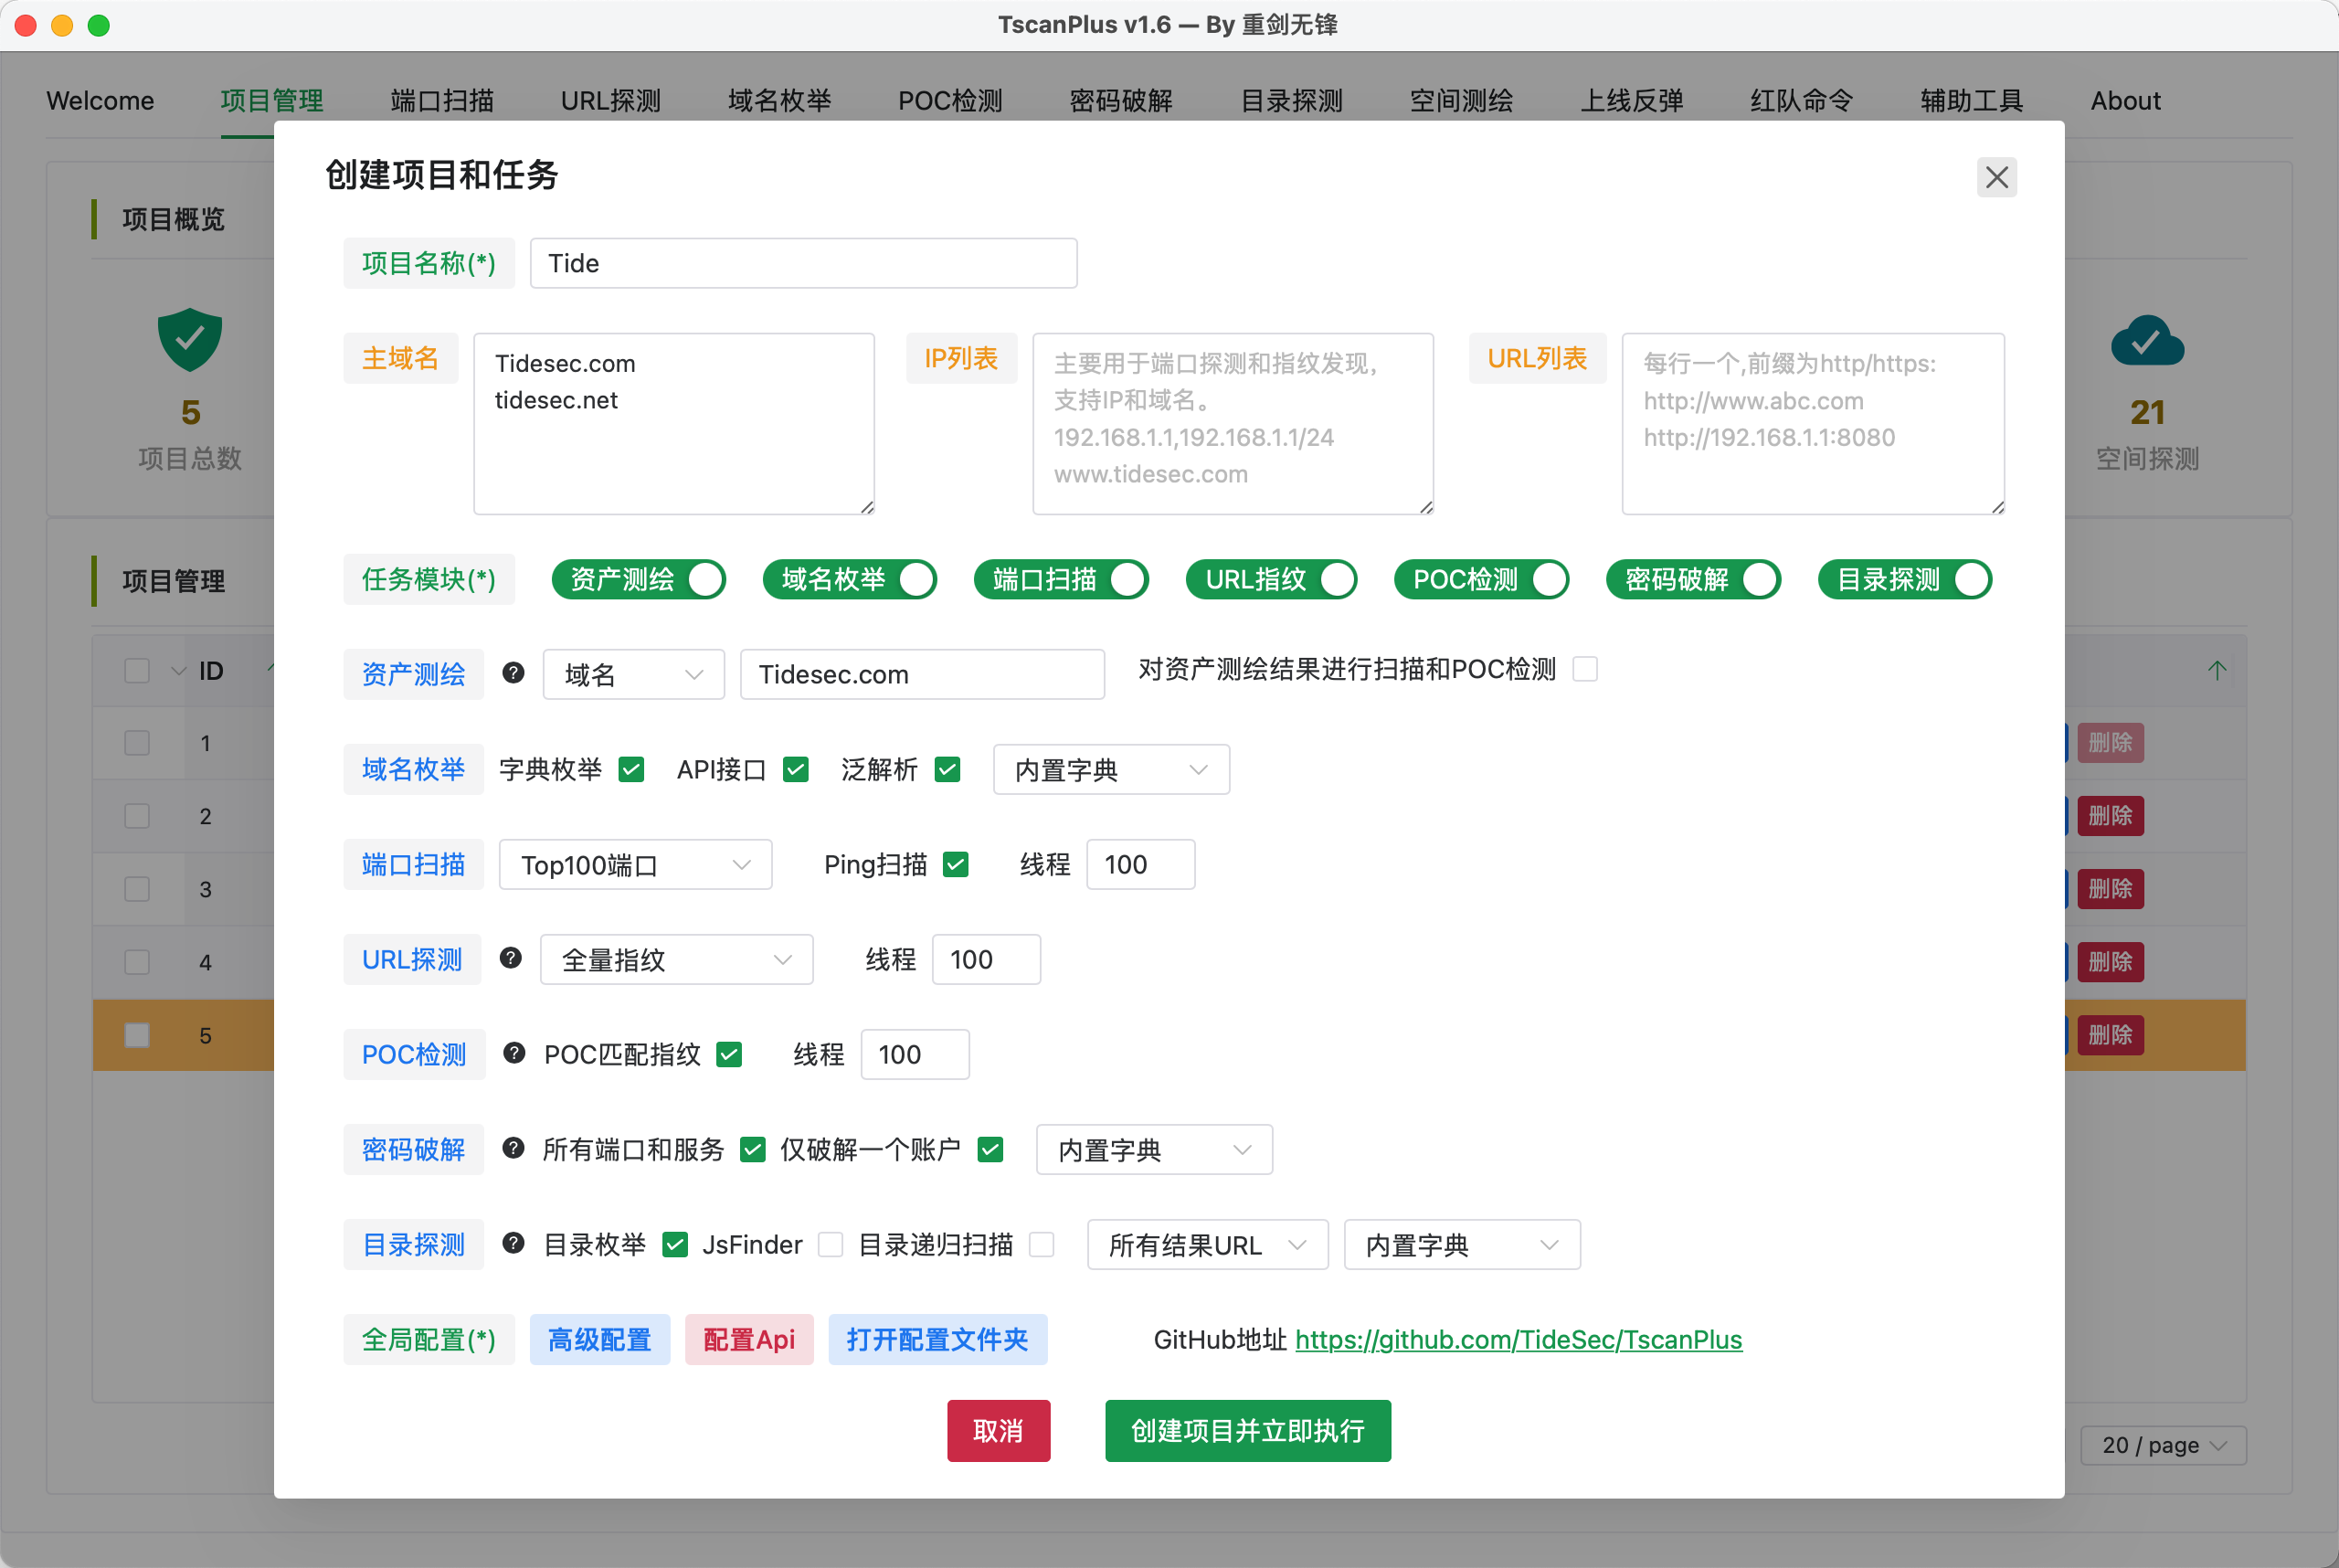Enable the JsFinder checkbox
2339x1568 pixels.
click(x=830, y=1244)
